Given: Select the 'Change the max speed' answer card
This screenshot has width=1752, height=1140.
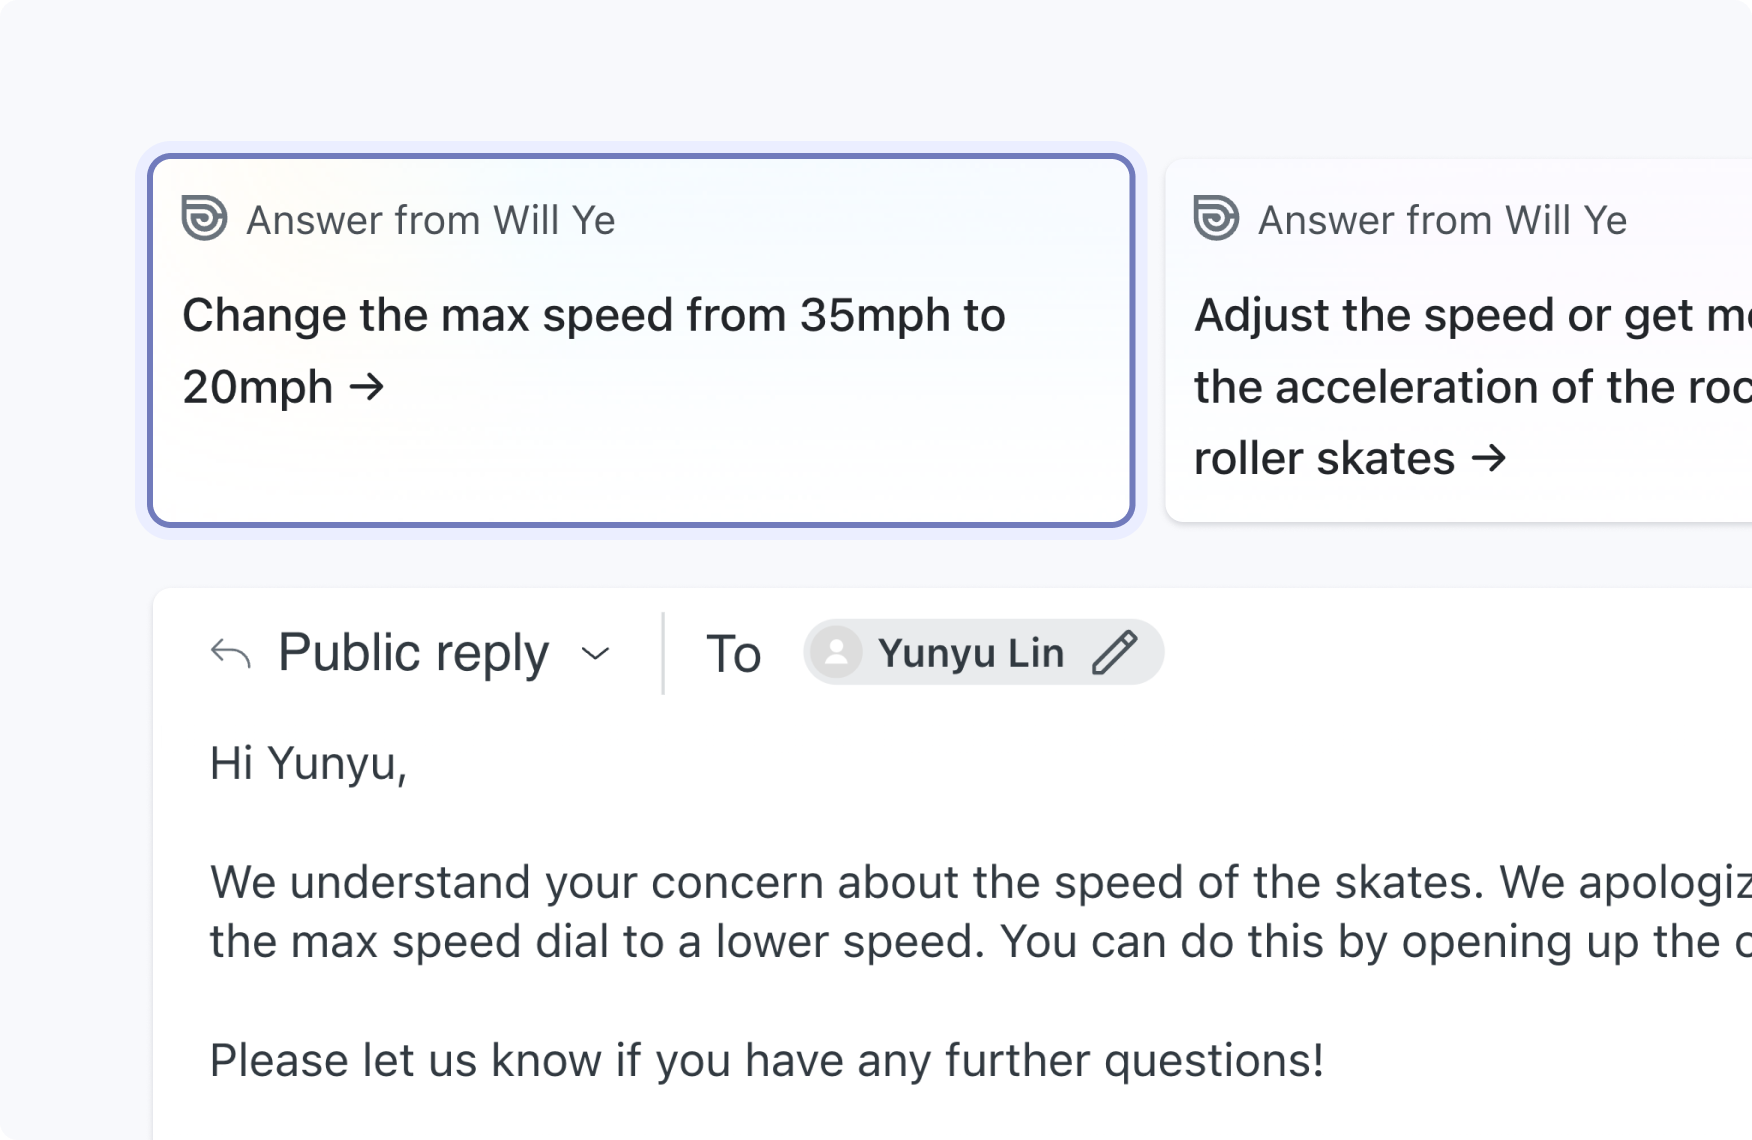Looking at the screenshot, I should [641, 340].
